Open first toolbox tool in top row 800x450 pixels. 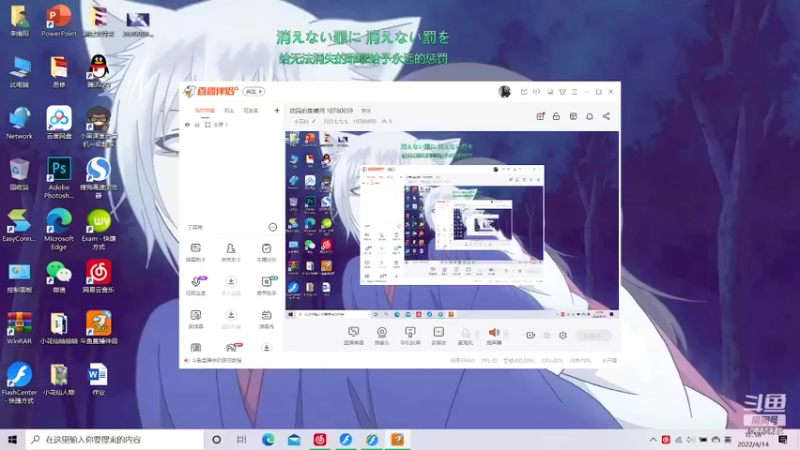(x=195, y=252)
